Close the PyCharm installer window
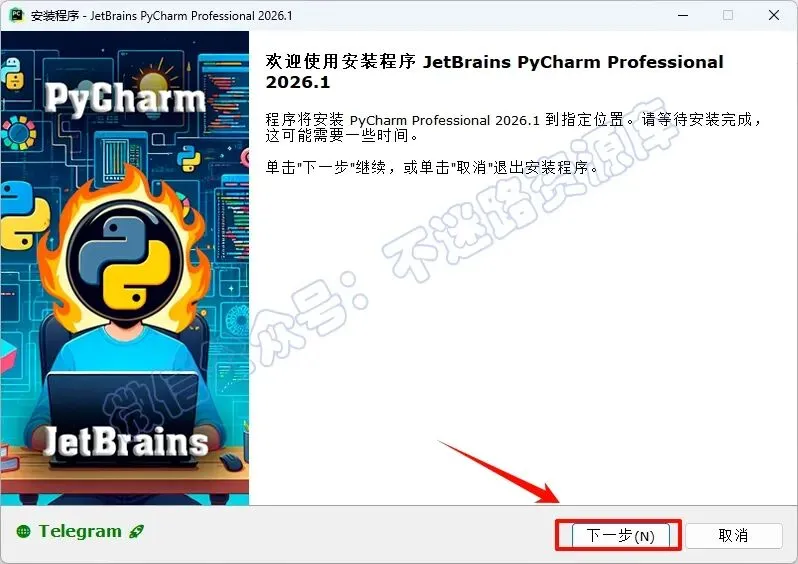The height and width of the screenshot is (564, 798). click(774, 15)
